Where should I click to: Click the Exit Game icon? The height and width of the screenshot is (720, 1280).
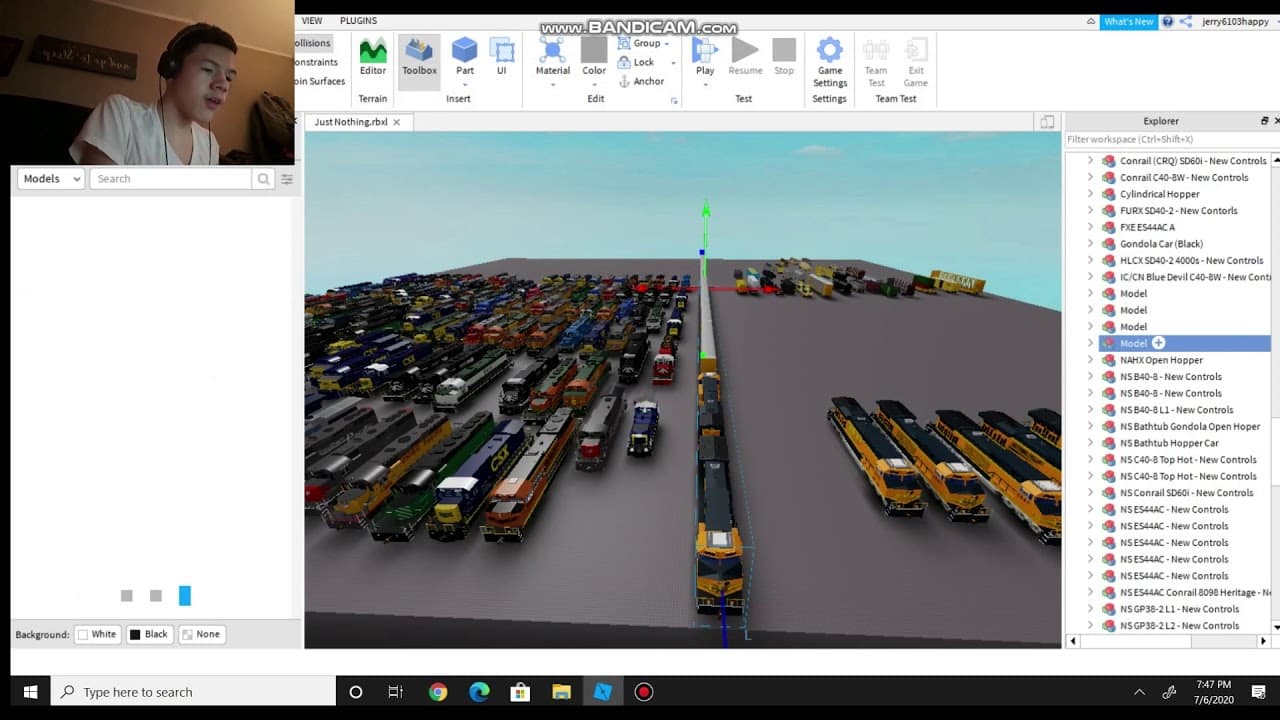click(x=916, y=62)
